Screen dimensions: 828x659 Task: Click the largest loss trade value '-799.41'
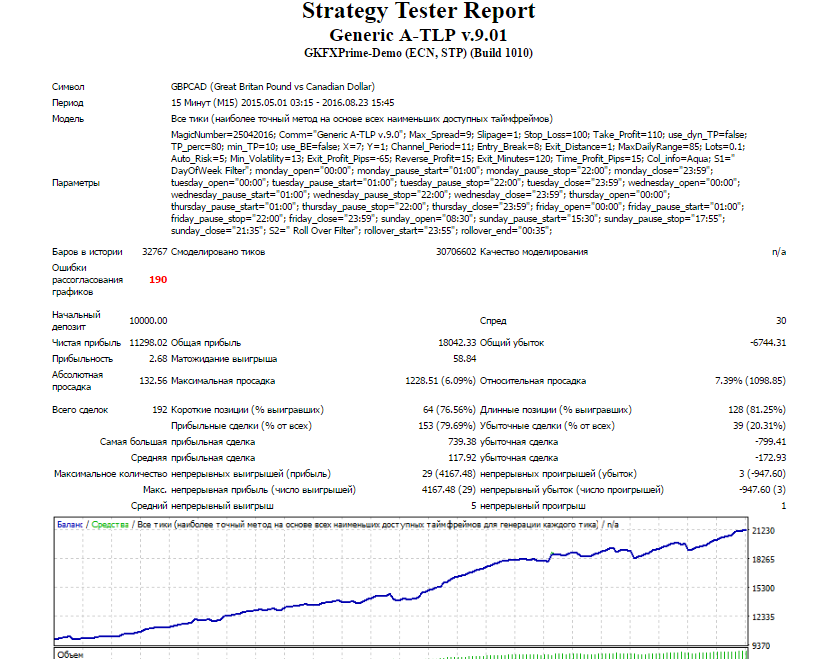pos(770,441)
